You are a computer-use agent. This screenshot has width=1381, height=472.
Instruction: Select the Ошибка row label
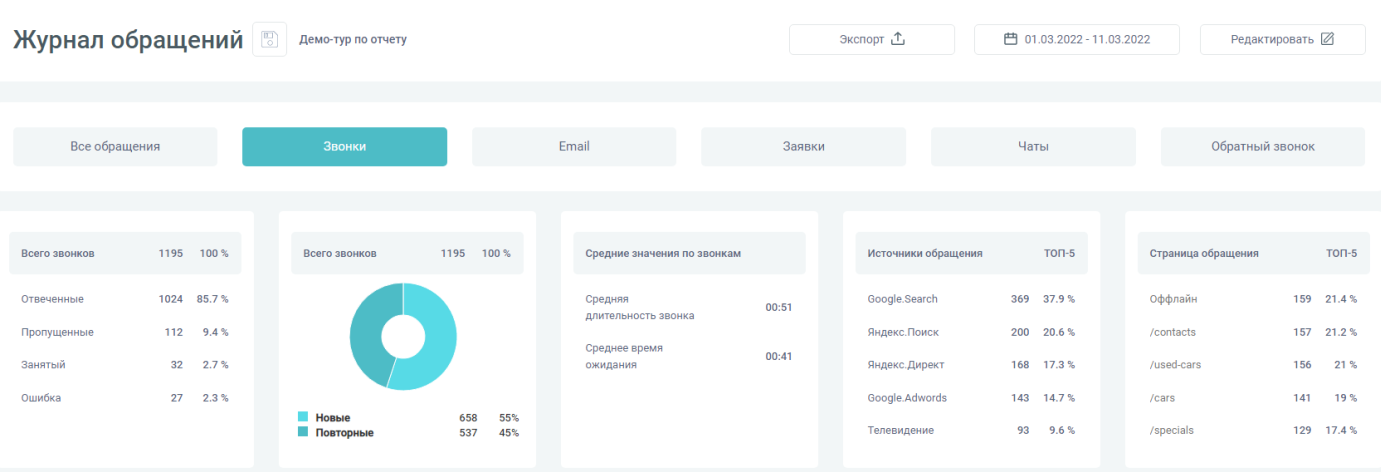point(41,398)
